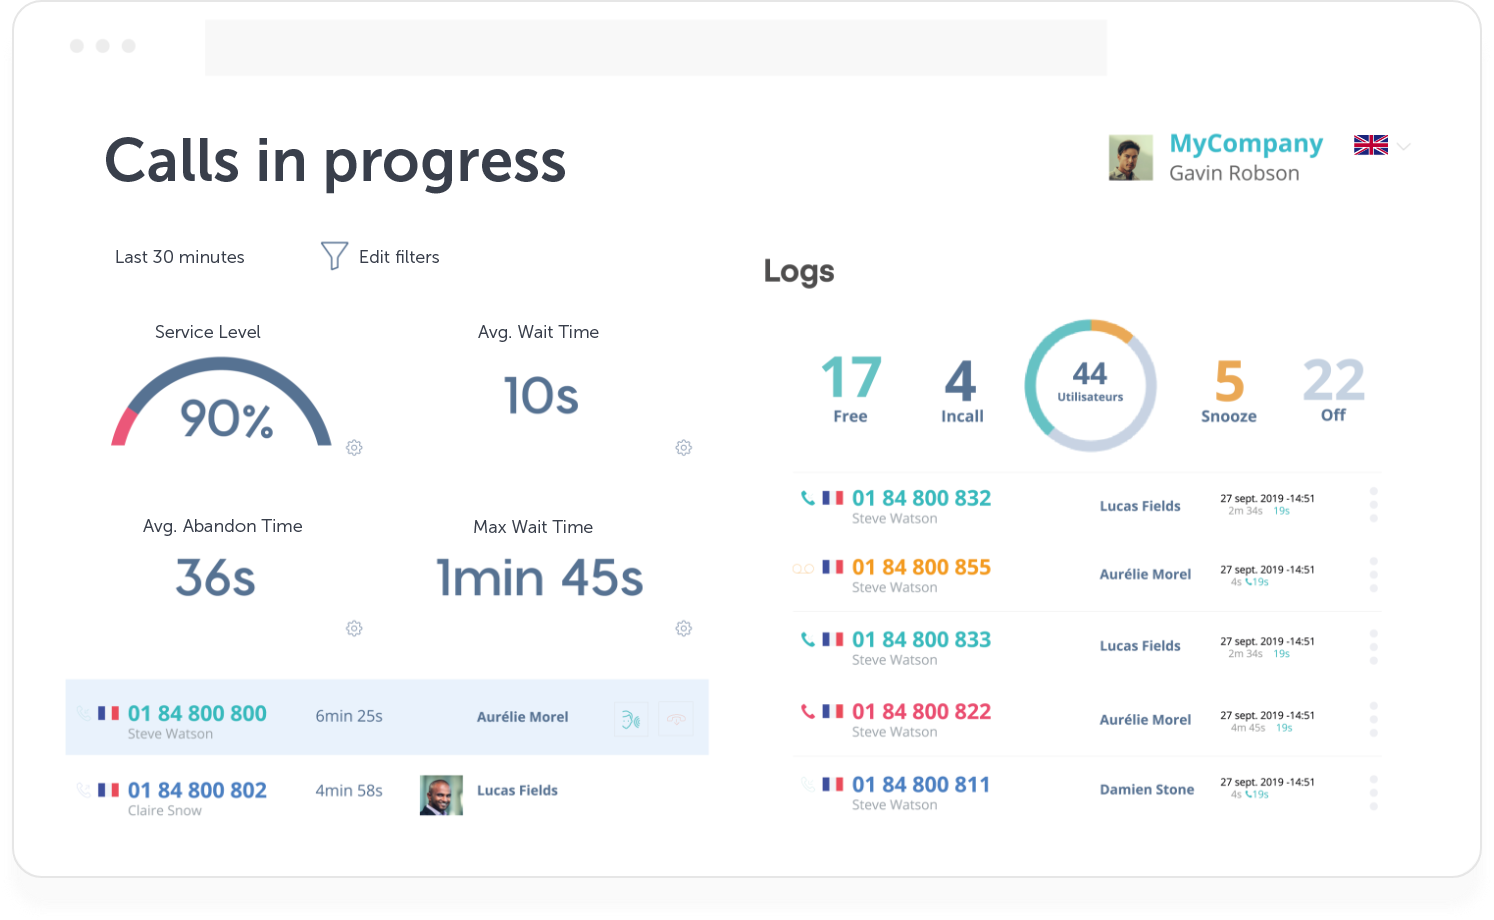
Task: Click the 36s average abandon time value
Action: (216, 578)
